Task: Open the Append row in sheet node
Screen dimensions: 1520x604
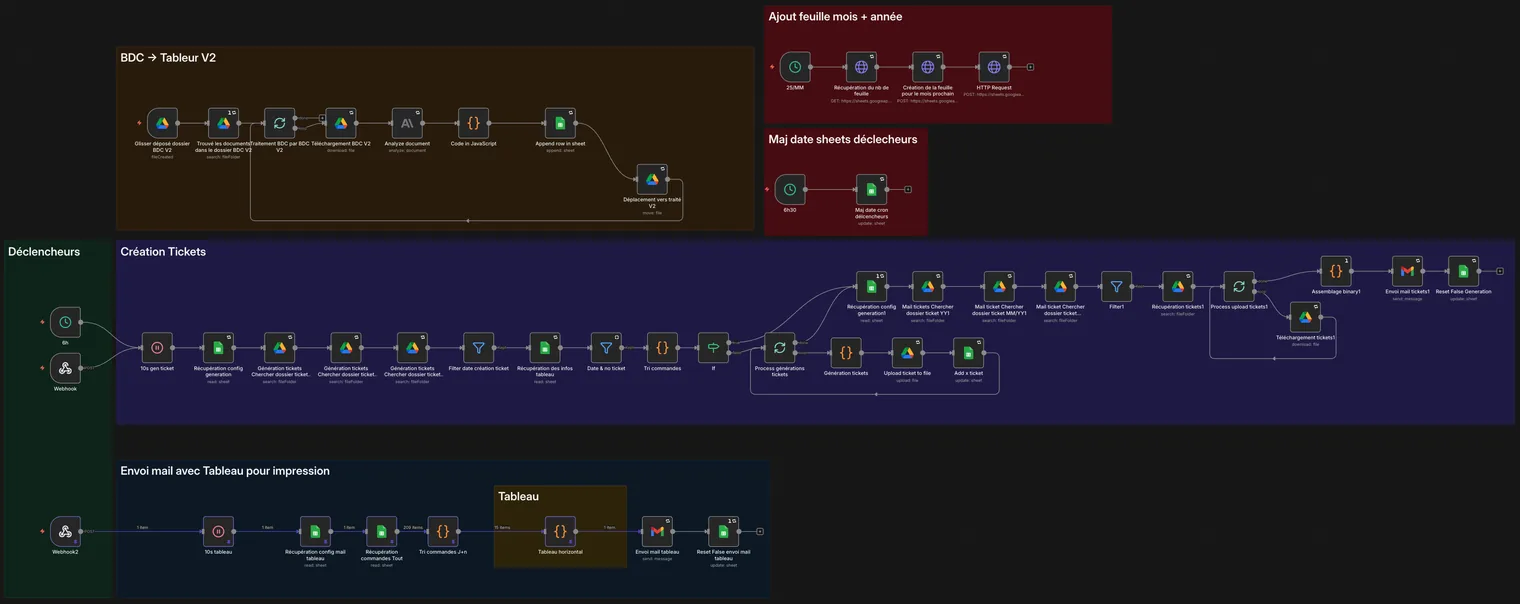Action: tap(560, 123)
